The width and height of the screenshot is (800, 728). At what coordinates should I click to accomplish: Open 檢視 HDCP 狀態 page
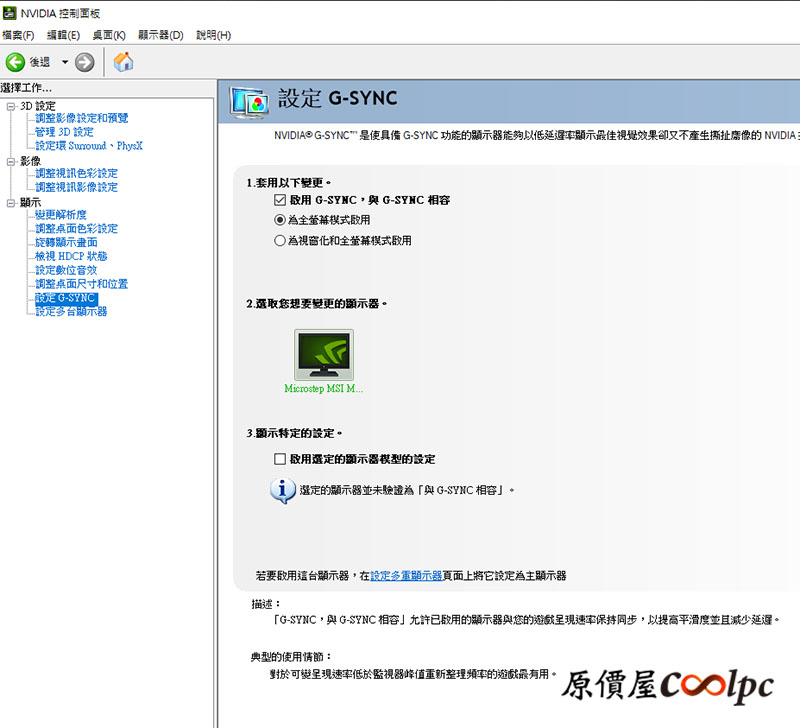click(x=71, y=256)
